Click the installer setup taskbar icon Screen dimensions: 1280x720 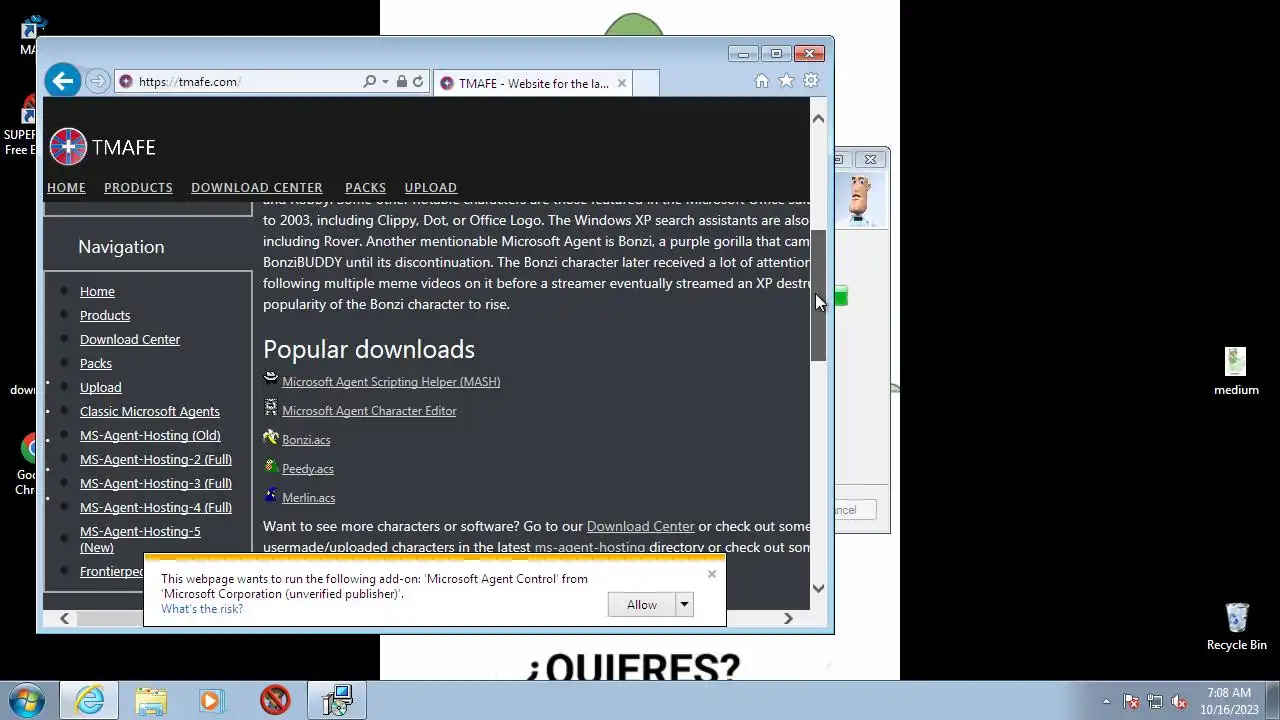pyautogui.click(x=337, y=700)
